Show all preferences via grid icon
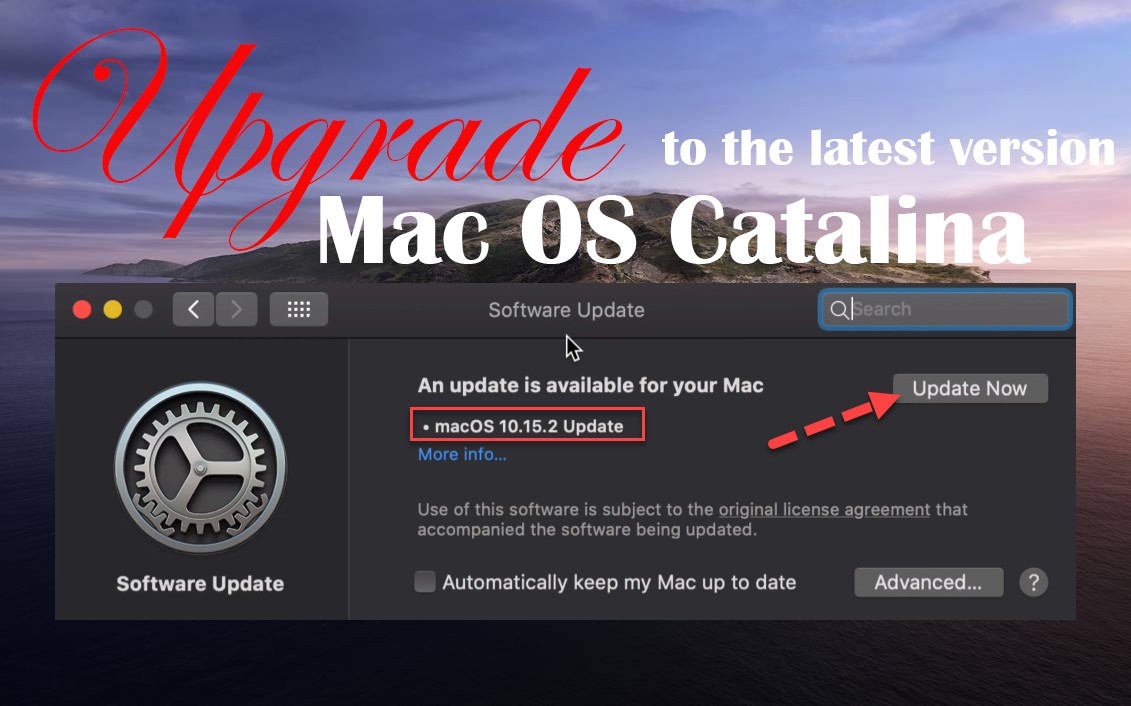The height and width of the screenshot is (706, 1131). pos(299,309)
